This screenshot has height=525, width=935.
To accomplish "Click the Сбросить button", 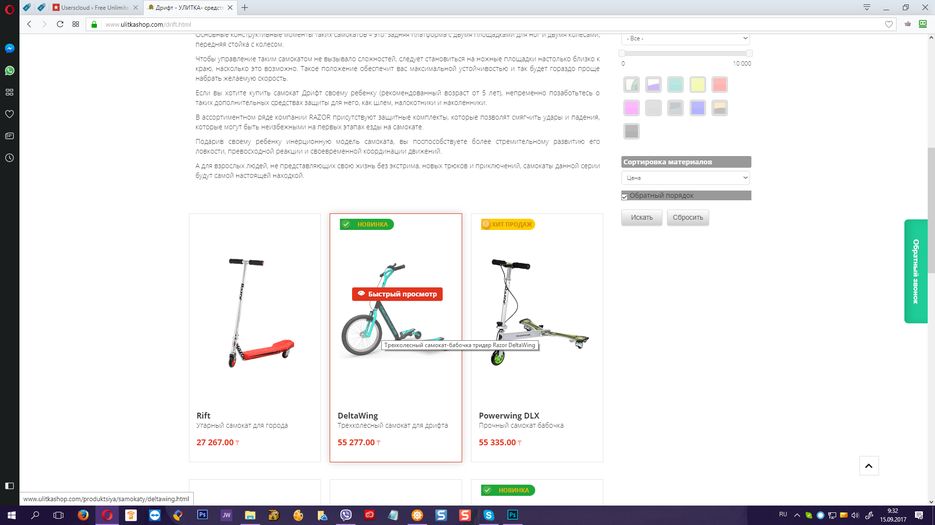I will point(688,218).
